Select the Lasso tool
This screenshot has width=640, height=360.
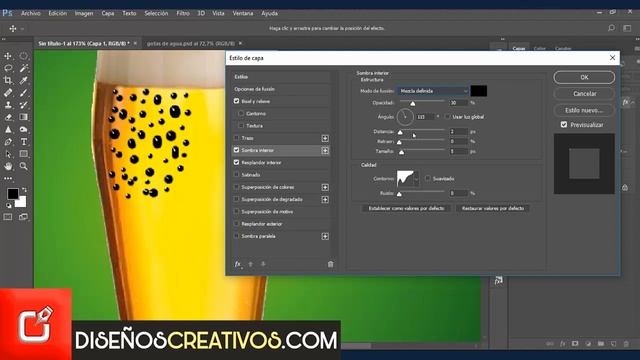[x=8, y=68]
